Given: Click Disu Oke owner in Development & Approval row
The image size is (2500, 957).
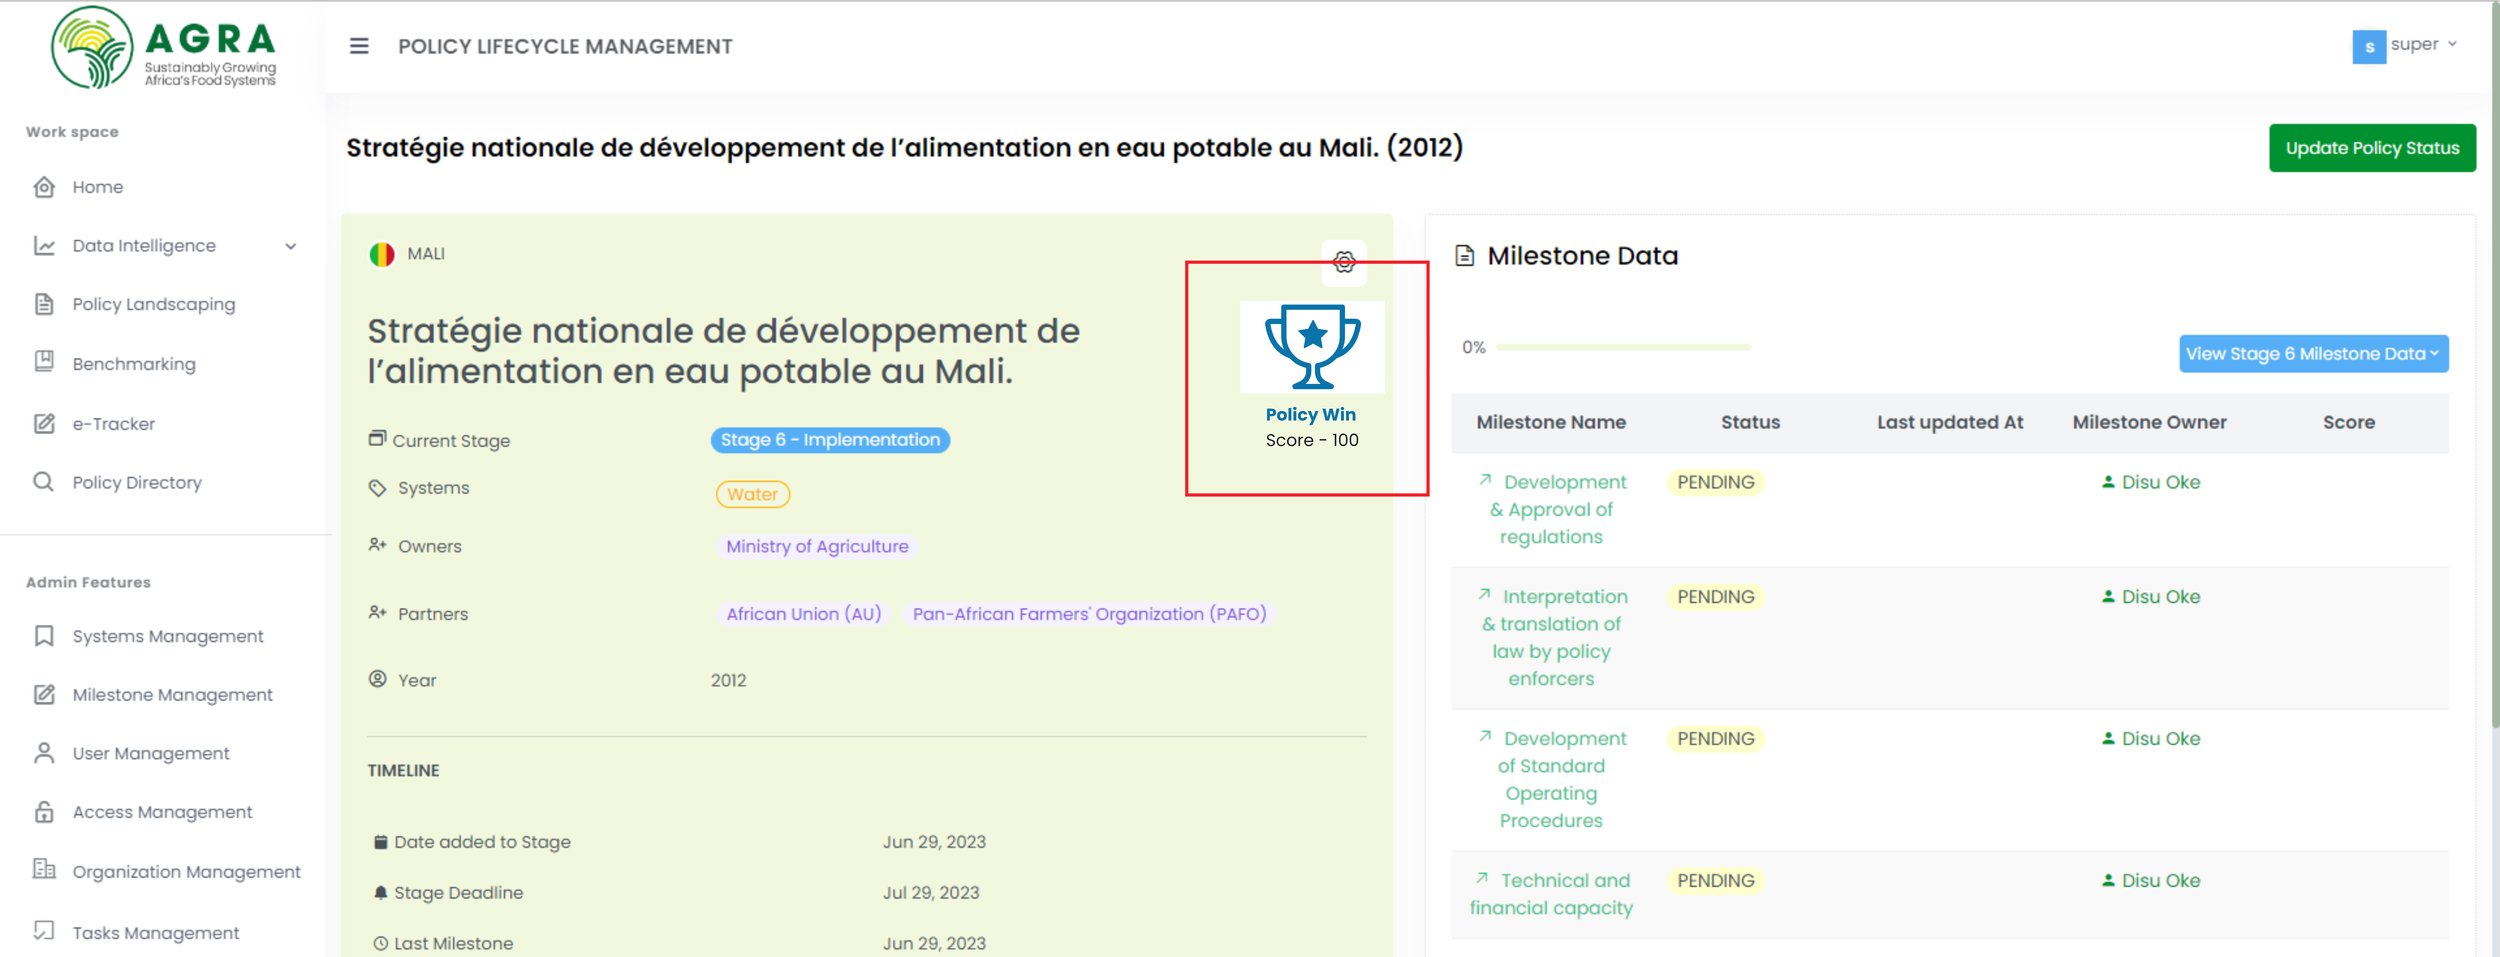Looking at the screenshot, I should coord(2151,482).
